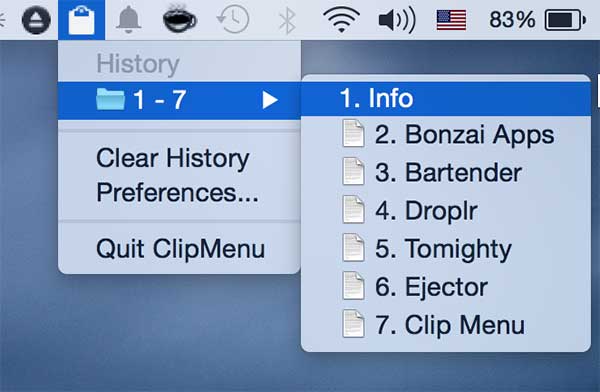
Task: Click document icon next to Ejector
Action: coord(353,286)
